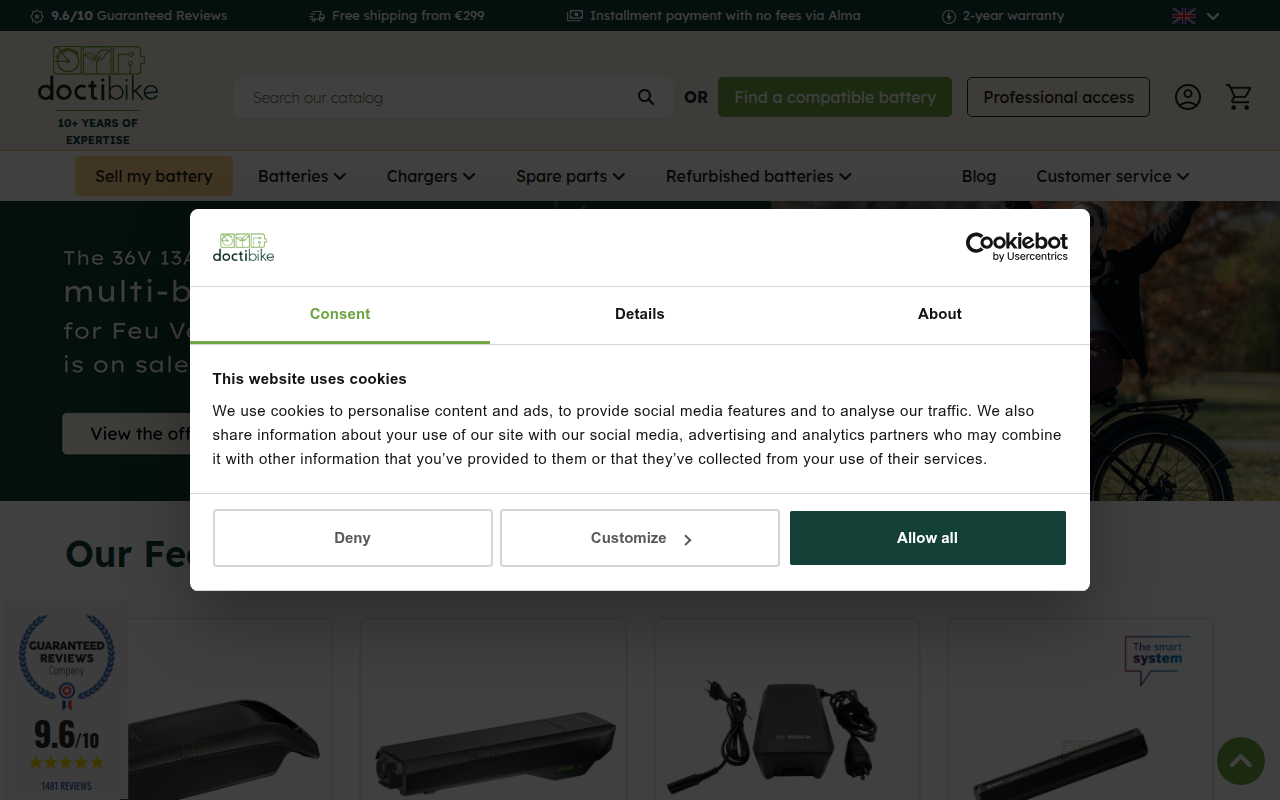Expand the Customer service menu
Viewport: 1280px width, 800px height.
pyautogui.click(x=1112, y=176)
